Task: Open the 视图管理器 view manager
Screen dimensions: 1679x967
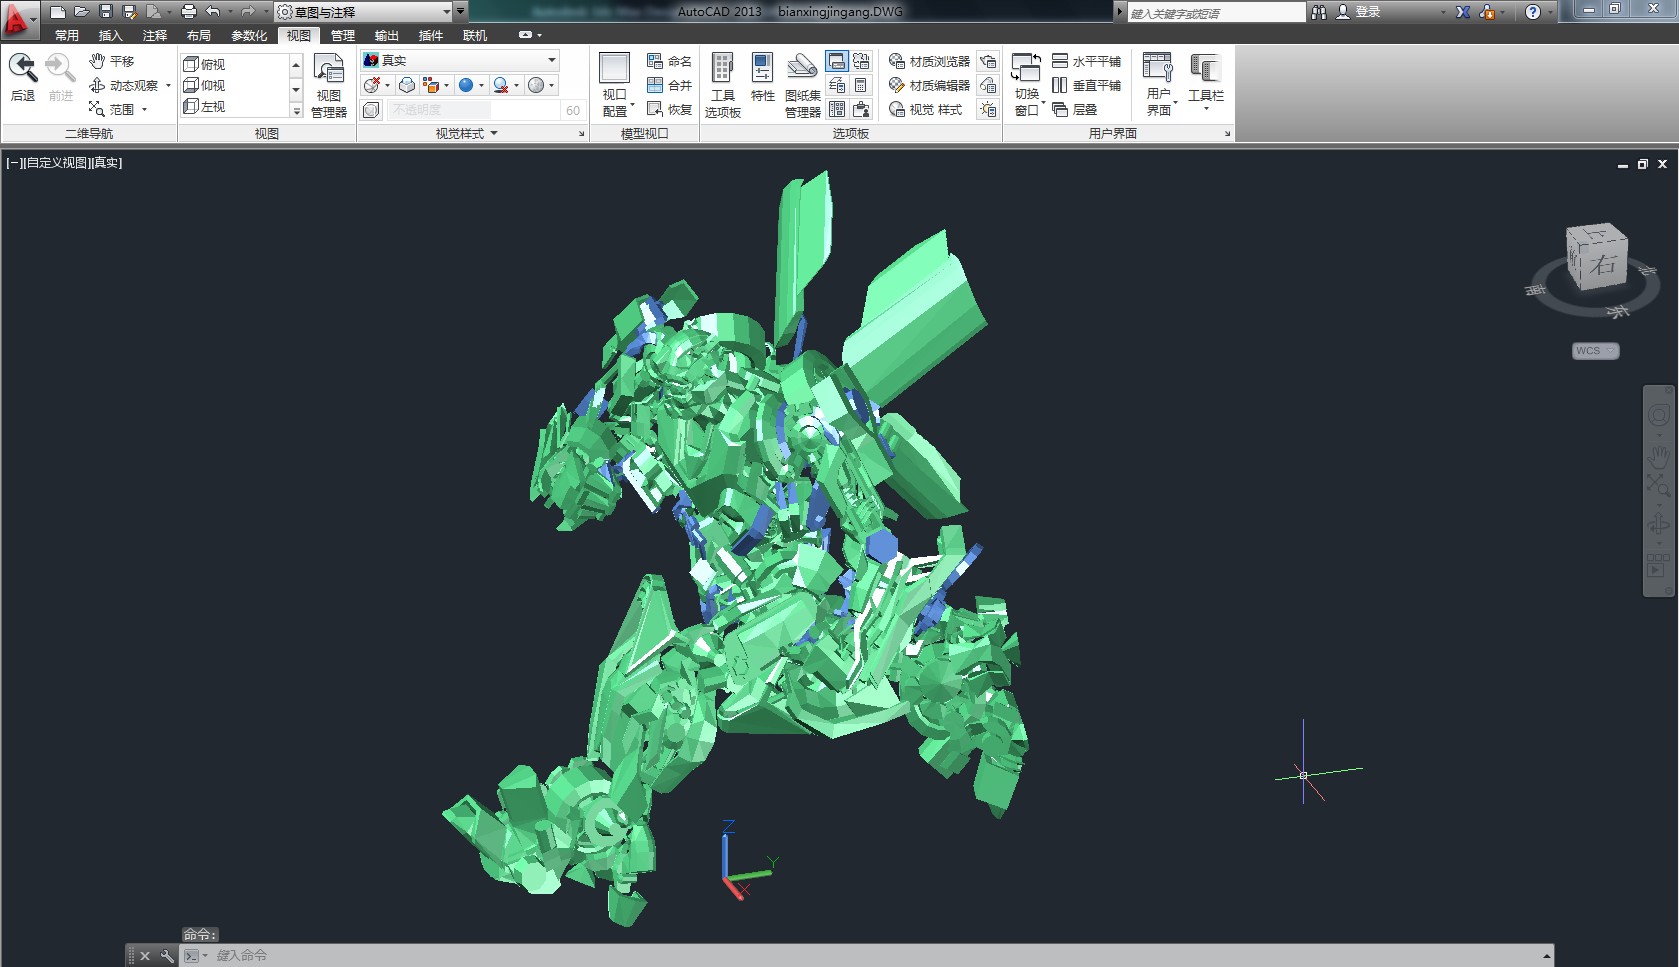Action: (x=329, y=86)
